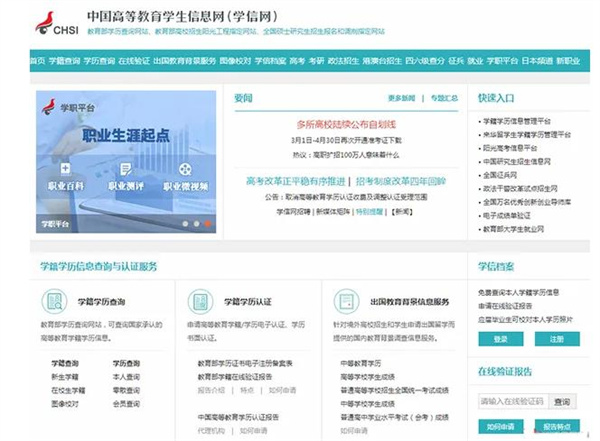Open 学历查询 navigation item
Screen dimensions: 600x441
pyautogui.click(x=99, y=61)
